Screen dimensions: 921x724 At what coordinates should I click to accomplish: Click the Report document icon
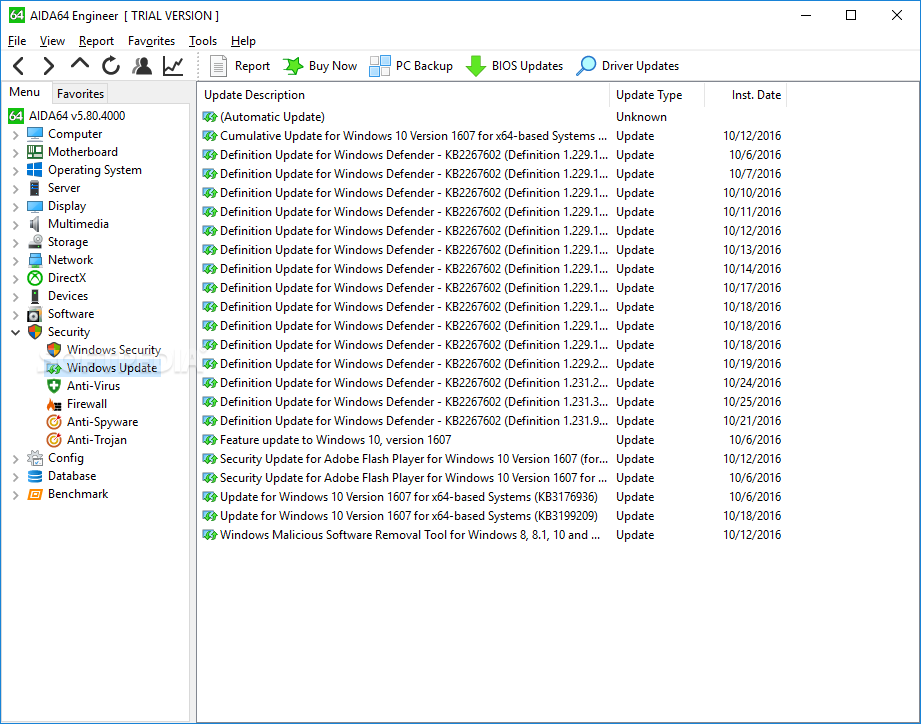(219, 66)
